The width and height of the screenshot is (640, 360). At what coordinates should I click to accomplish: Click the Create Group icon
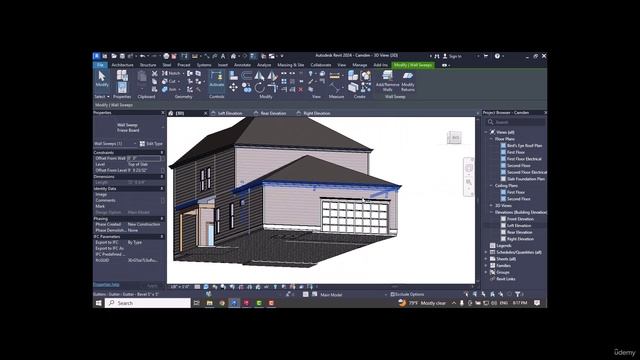click(x=366, y=76)
